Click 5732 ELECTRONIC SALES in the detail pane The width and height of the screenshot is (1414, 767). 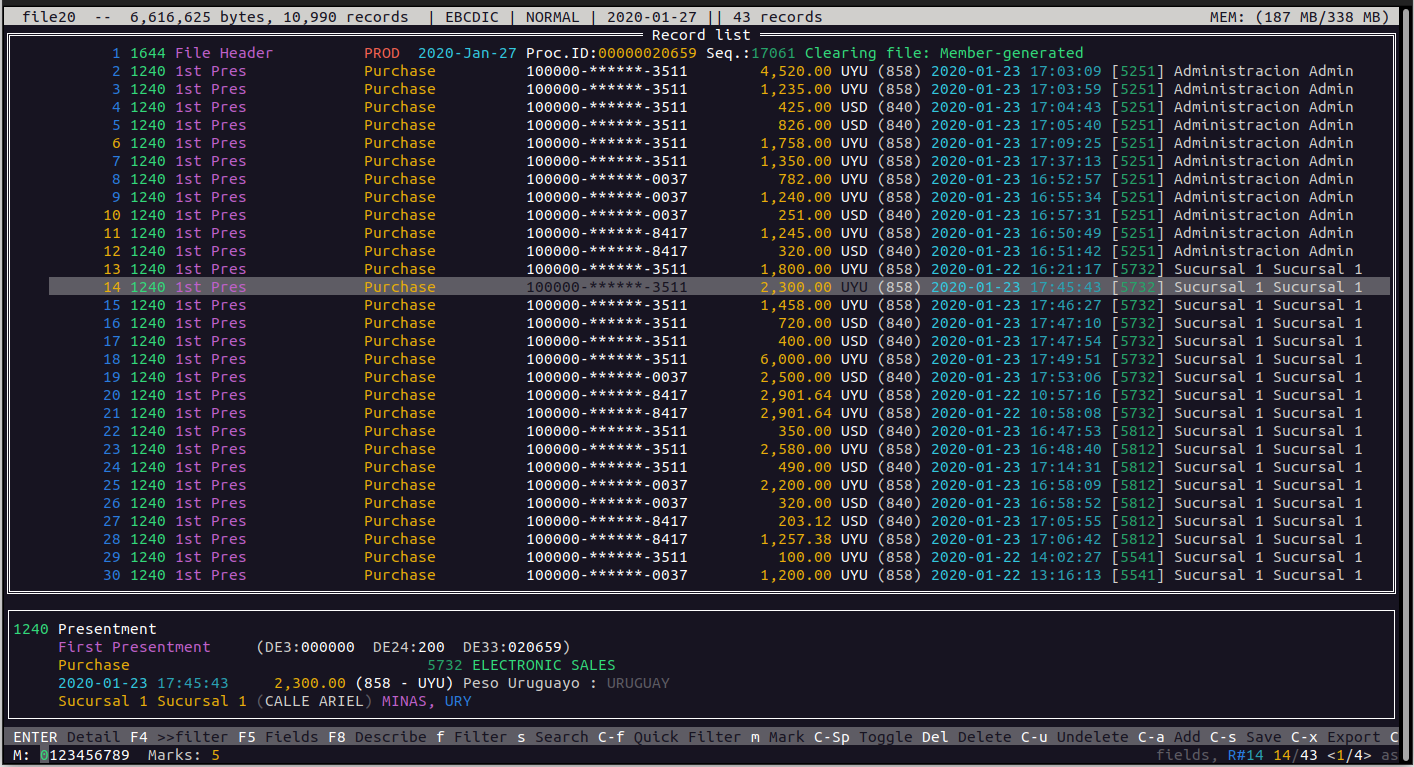click(521, 665)
